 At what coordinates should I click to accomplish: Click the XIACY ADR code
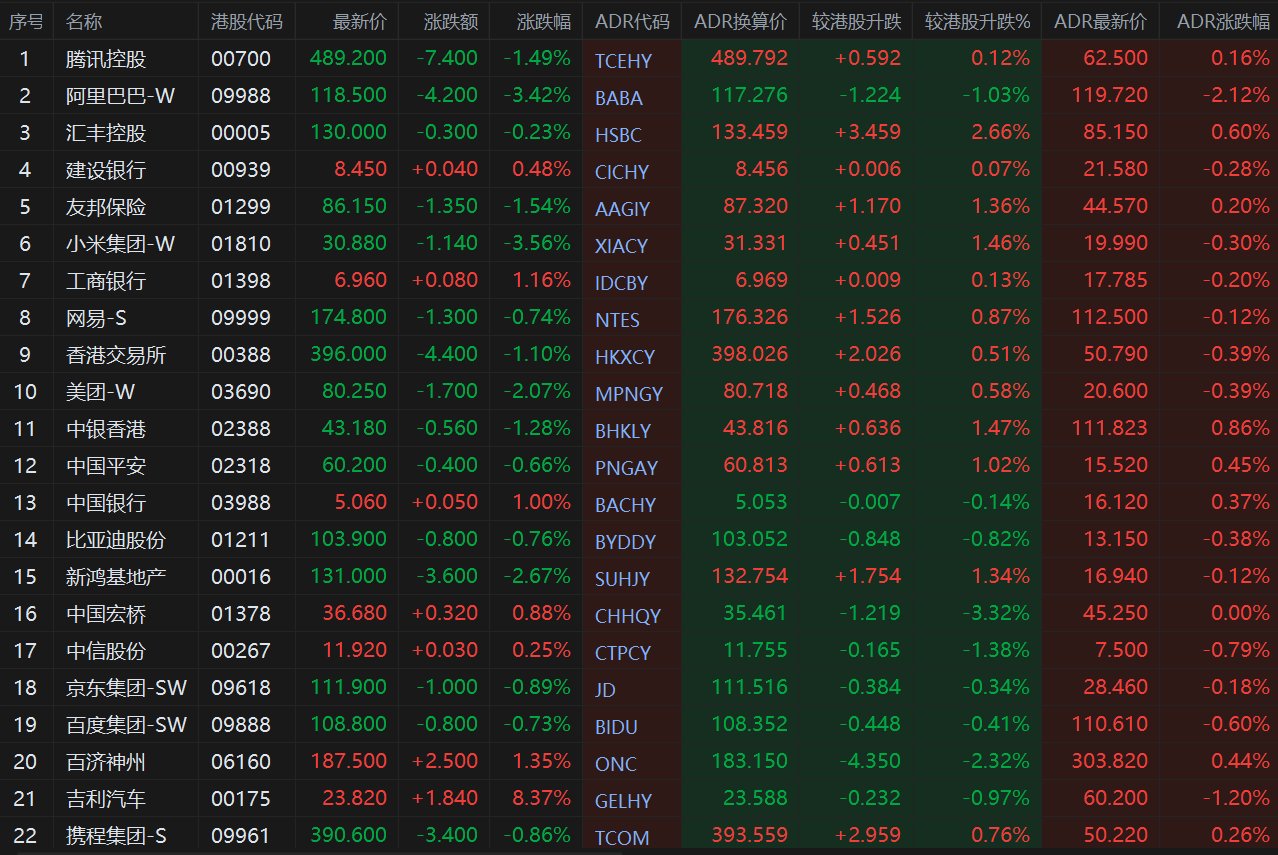tap(622, 246)
